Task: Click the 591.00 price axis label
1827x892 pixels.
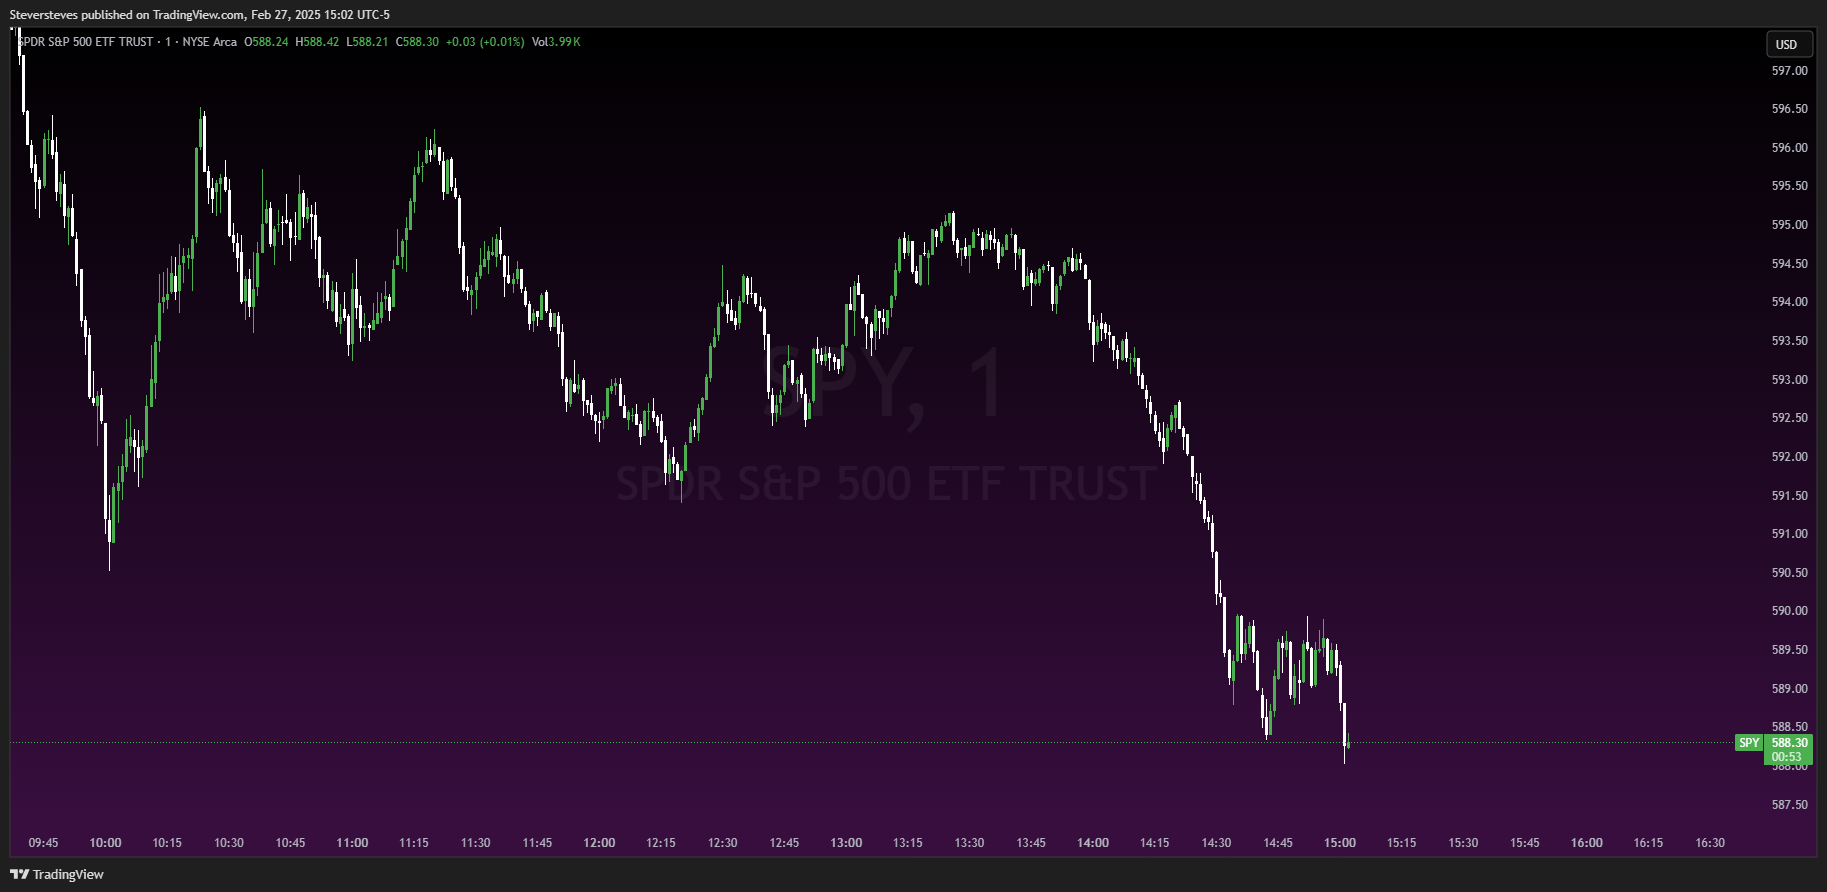Action: click(x=1789, y=534)
